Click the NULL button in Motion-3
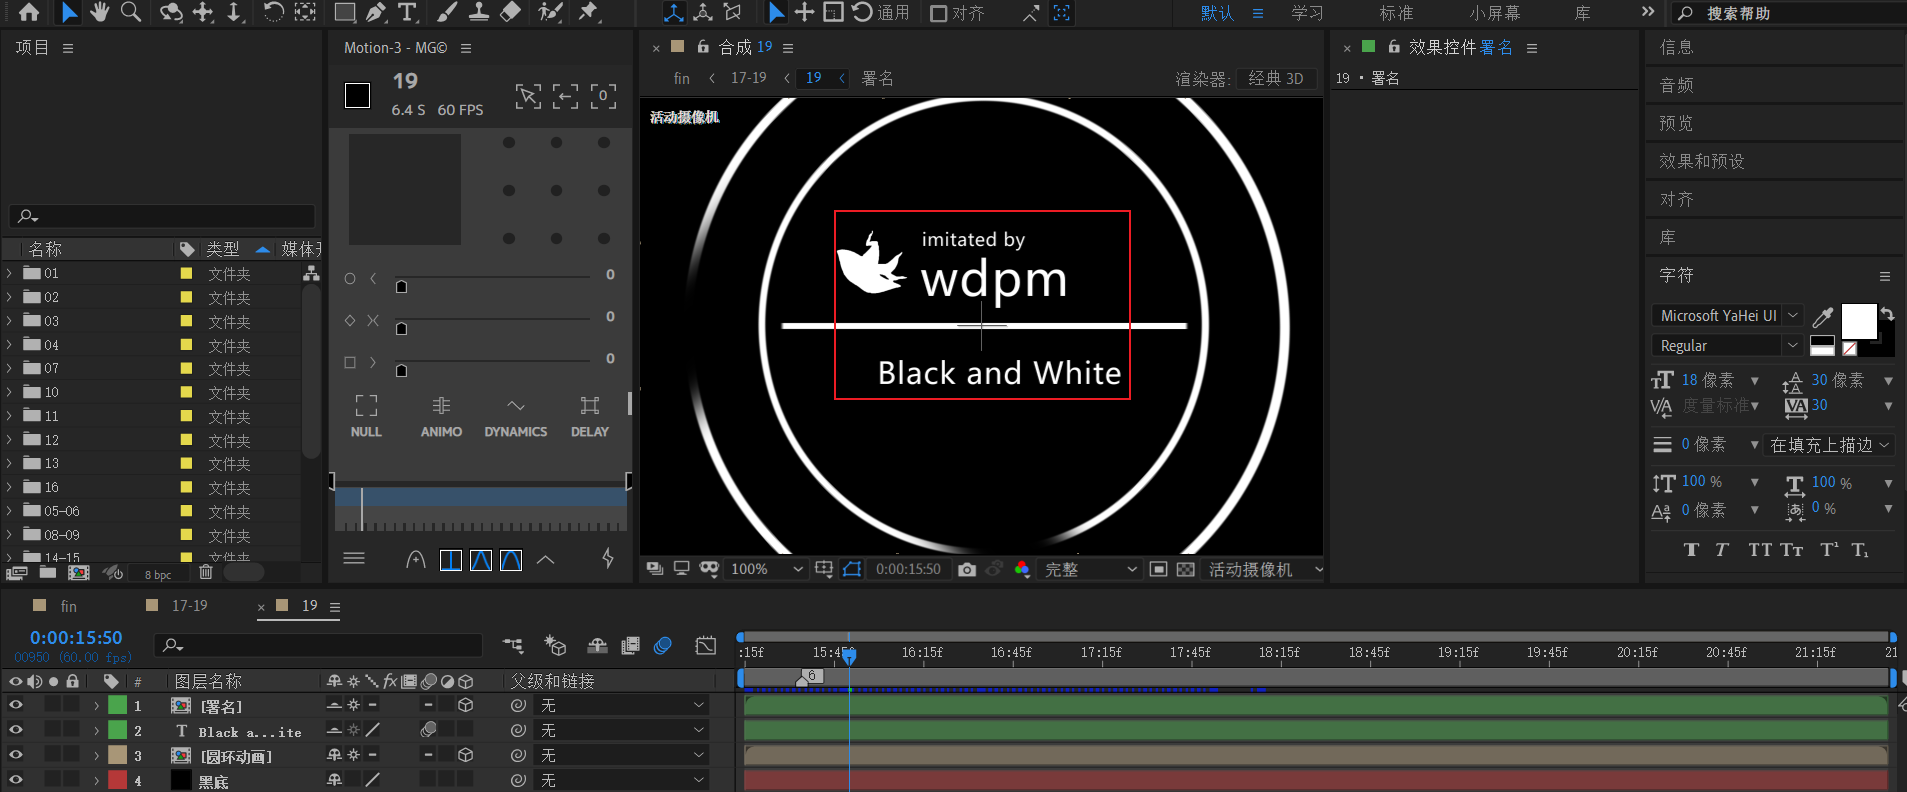The height and width of the screenshot is (792, 1907). (x=366, y=416)
